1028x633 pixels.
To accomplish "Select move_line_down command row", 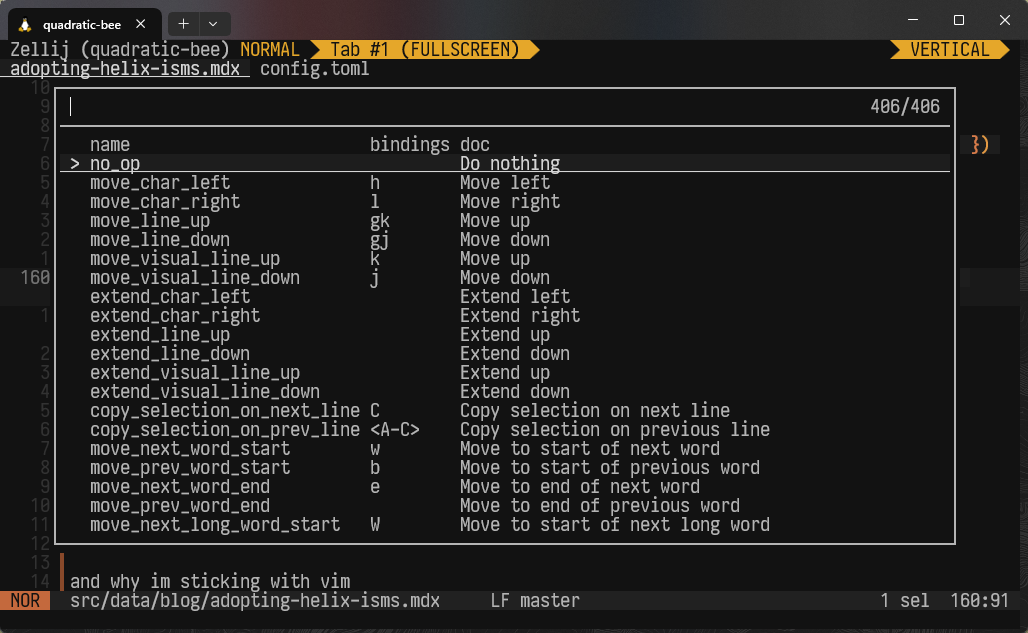I will pyautogui.click(x=505, y=239).
